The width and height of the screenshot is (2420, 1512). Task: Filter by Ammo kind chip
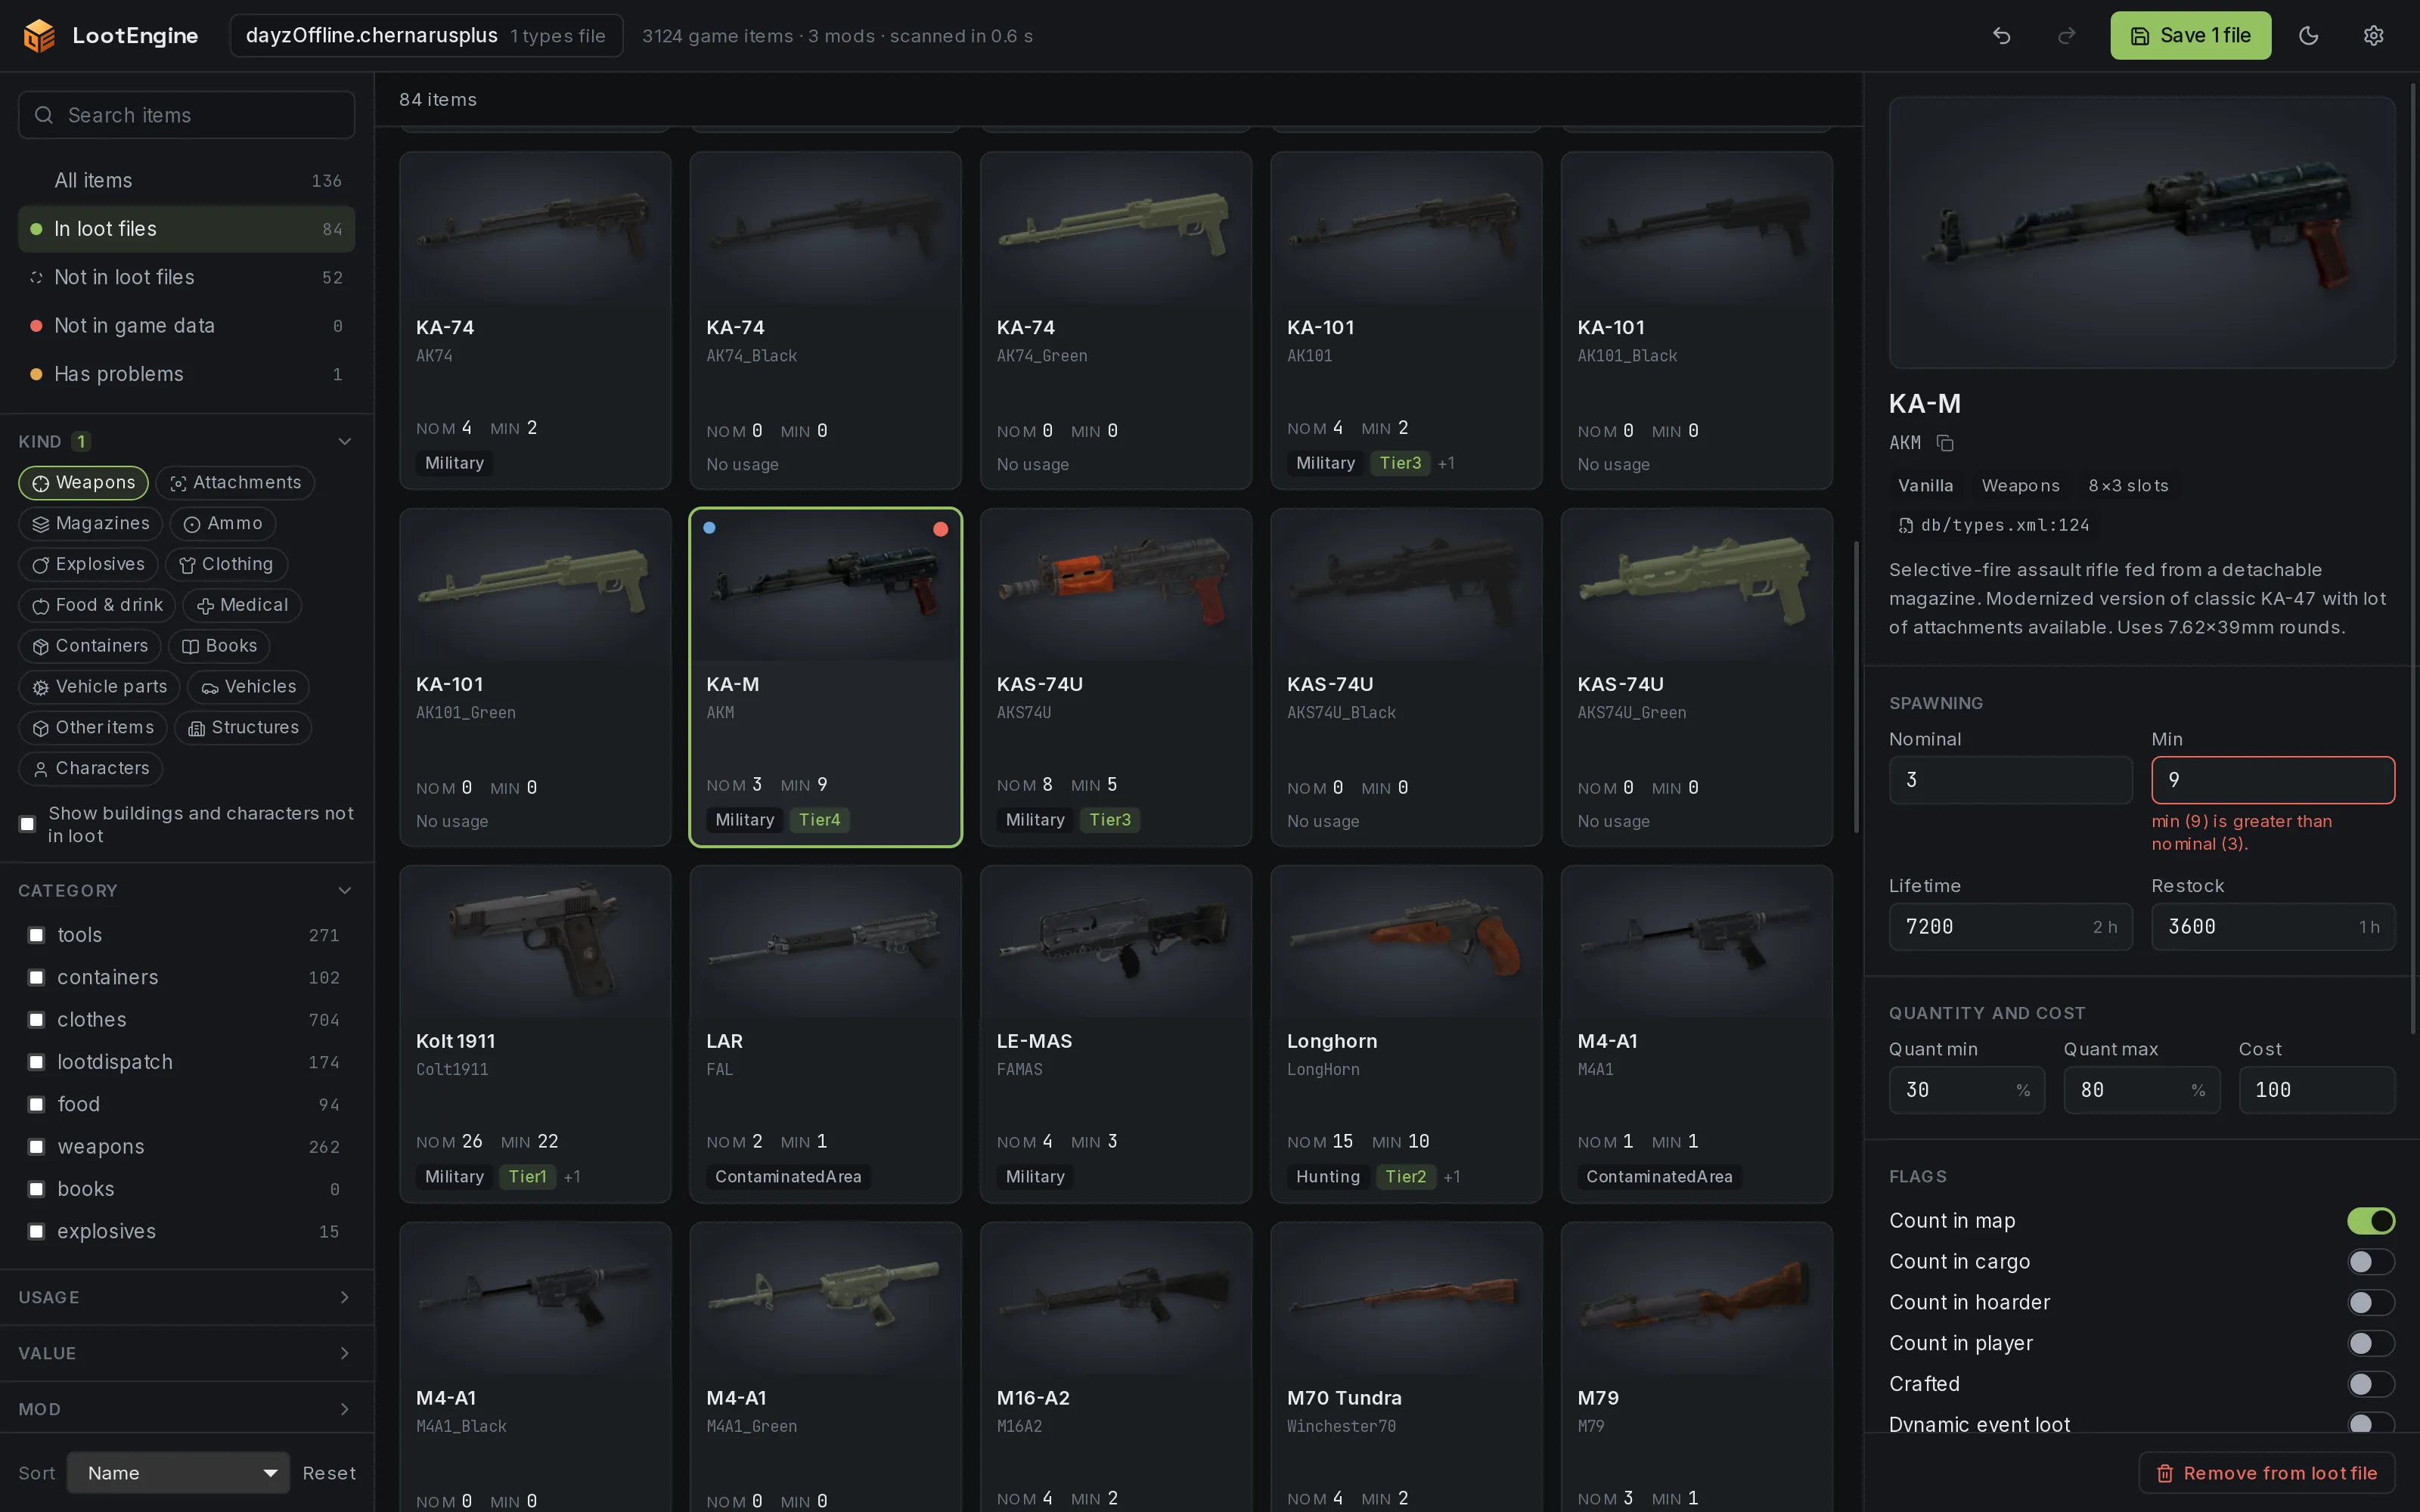click(x=223, y=524)
